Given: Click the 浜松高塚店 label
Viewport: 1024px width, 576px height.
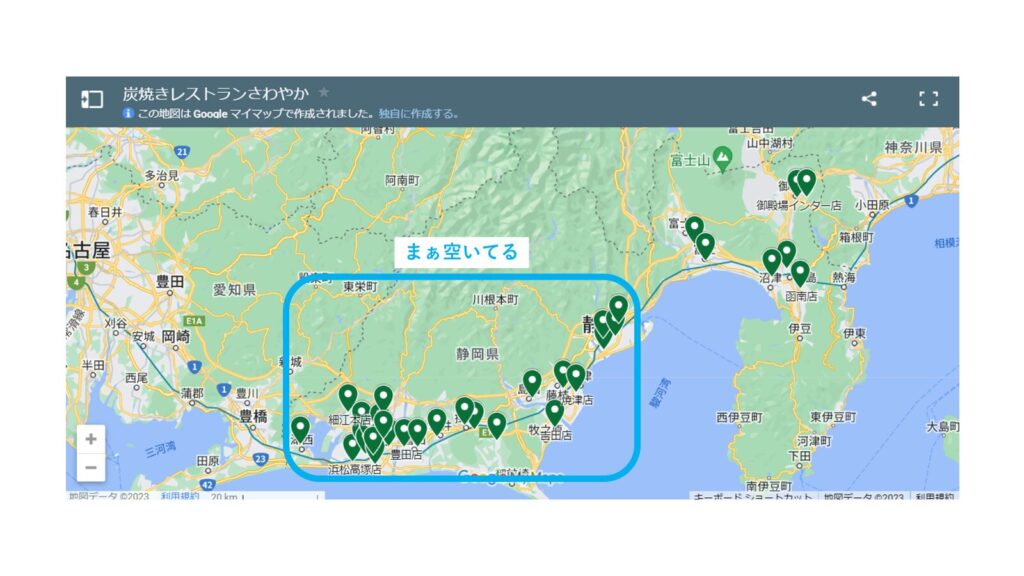Looking at the screenshot, I should point(355,470).
